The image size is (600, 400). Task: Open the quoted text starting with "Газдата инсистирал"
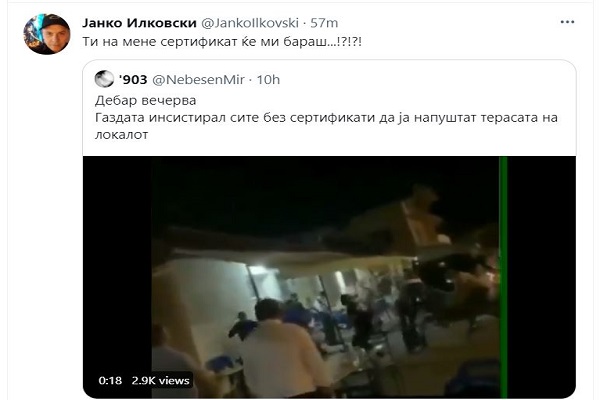(x=326, y=126)
